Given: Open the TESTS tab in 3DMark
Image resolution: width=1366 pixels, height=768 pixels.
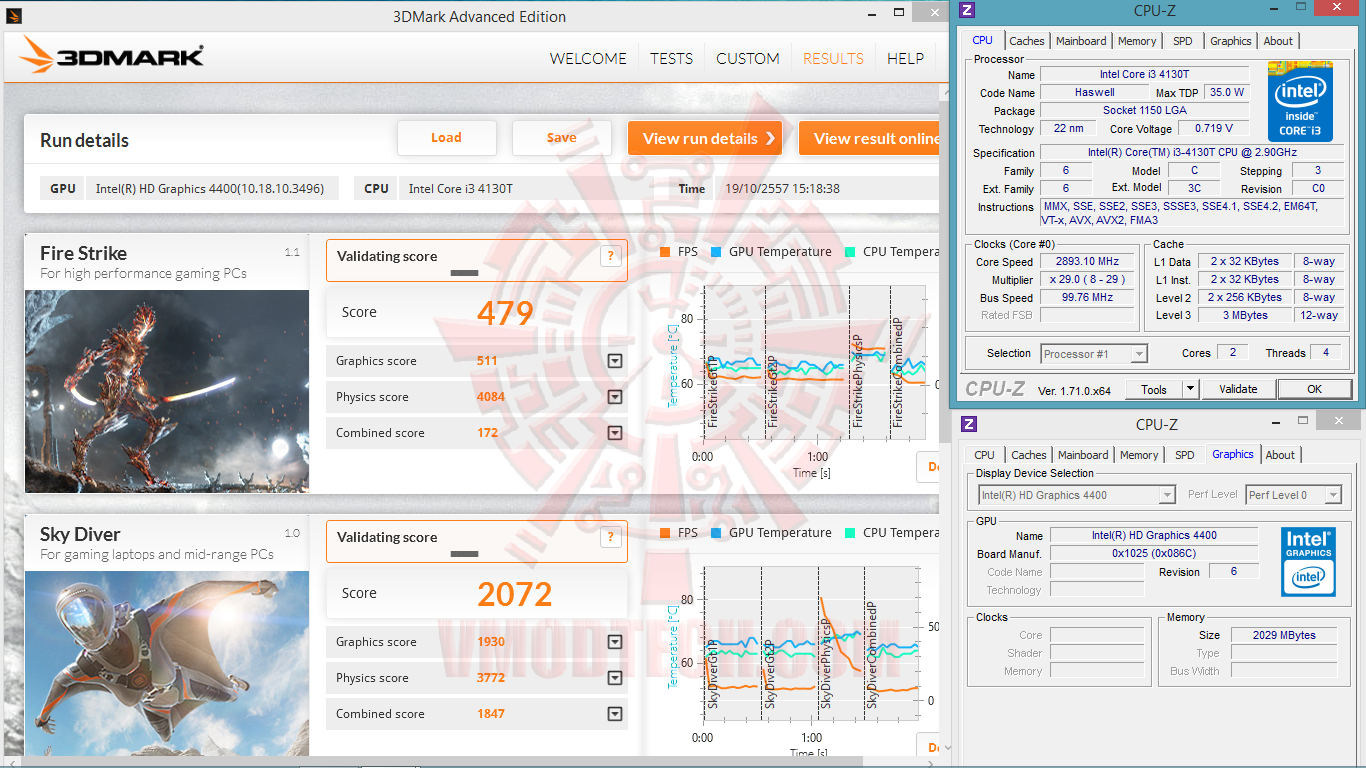Looking at the screenshot, I should (671, 58).
